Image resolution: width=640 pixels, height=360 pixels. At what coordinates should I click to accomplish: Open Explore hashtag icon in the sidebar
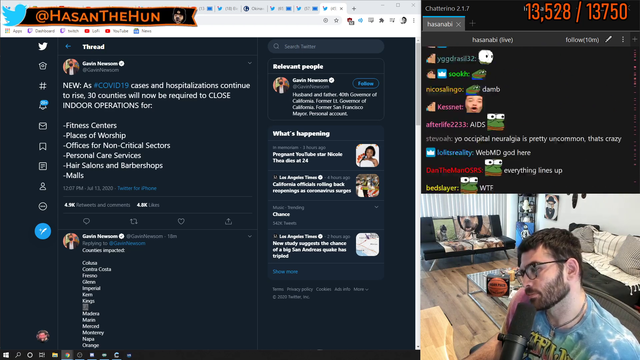43,86
